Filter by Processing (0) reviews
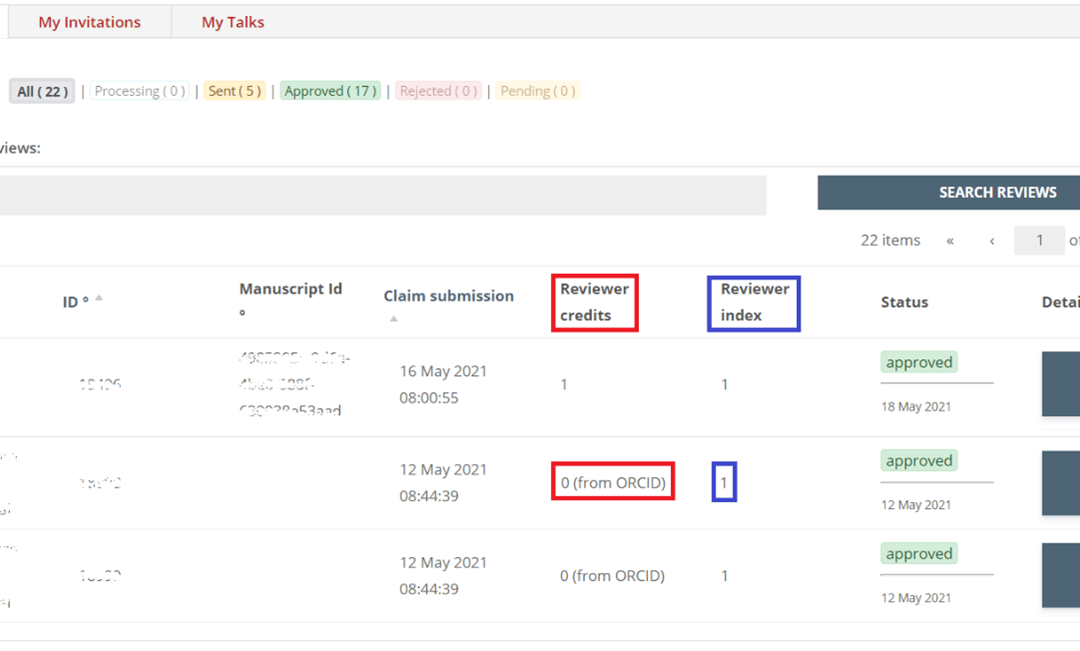The width and height of the screenshot is (1080, 651). pyautogui.click(x=140, y=91)
